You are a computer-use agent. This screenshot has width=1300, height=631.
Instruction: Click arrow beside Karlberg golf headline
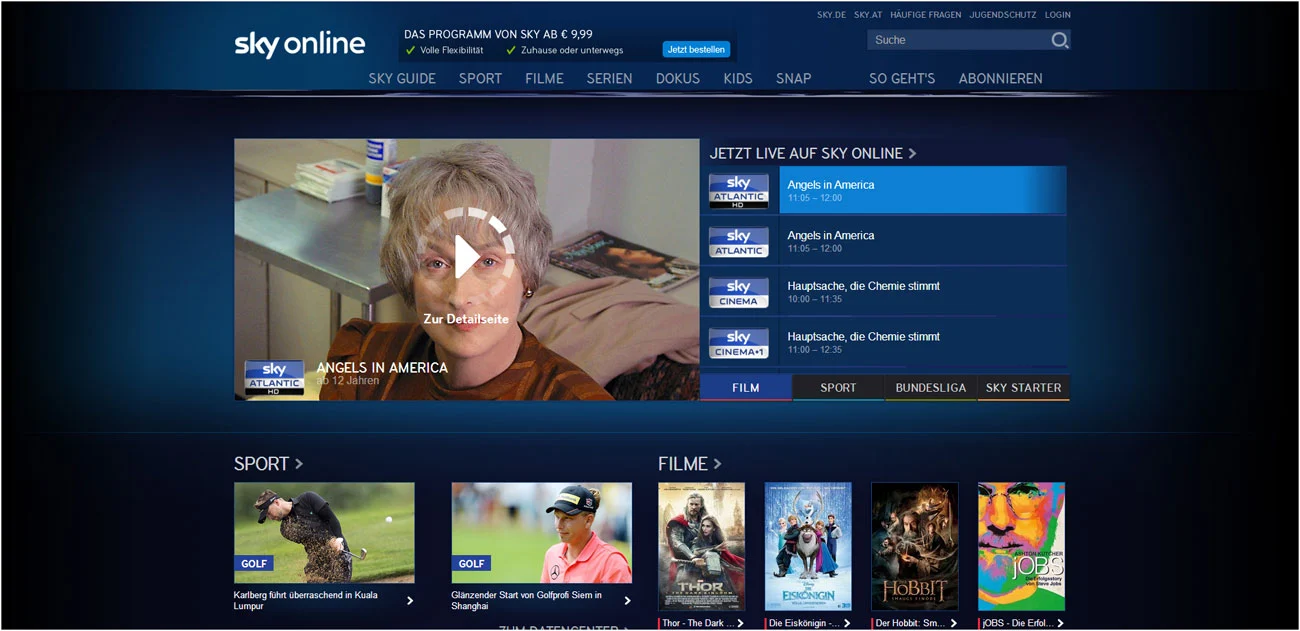tap(410, 601)
